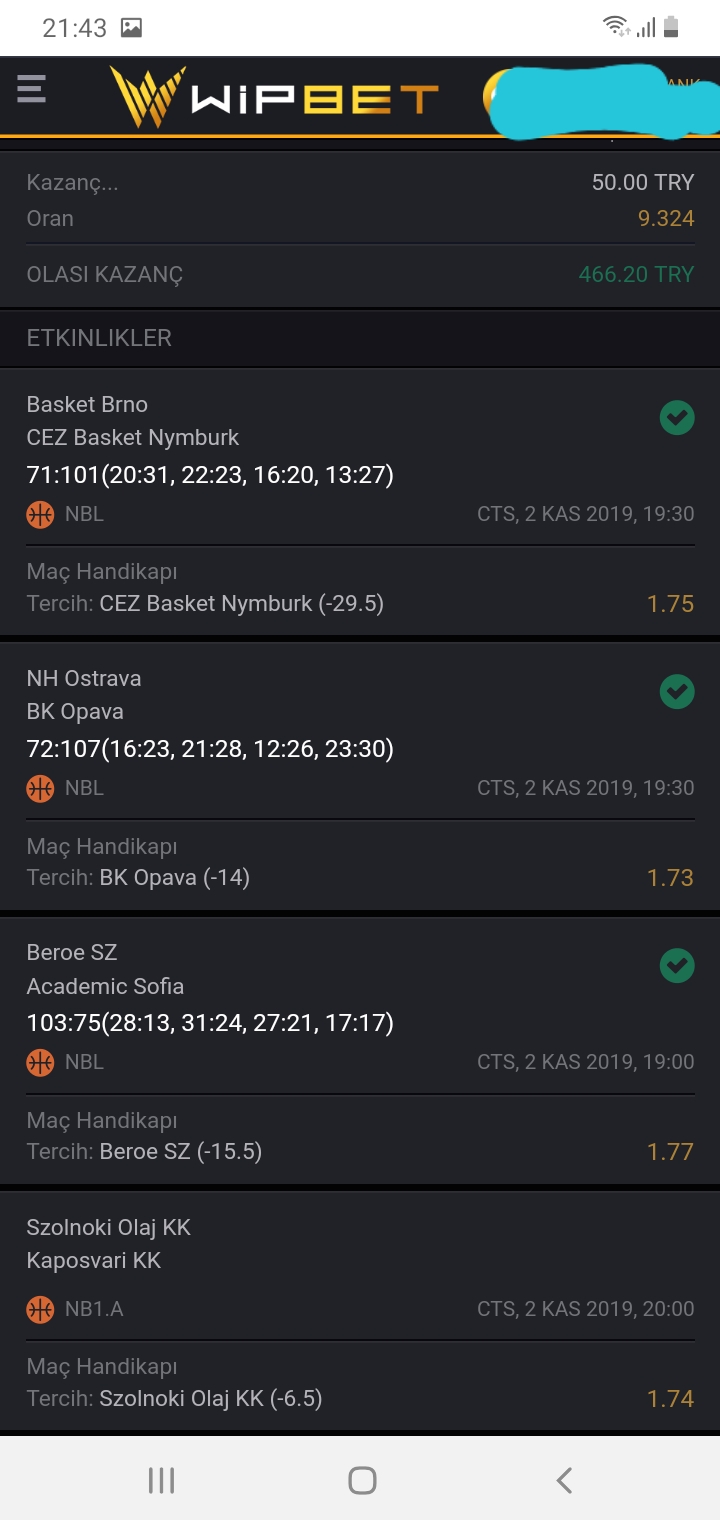Image resolution: width=720 pixels, height=1520 pixels.
Task: Tap Android recent apps button
Action: click(x=161, y=1480)
